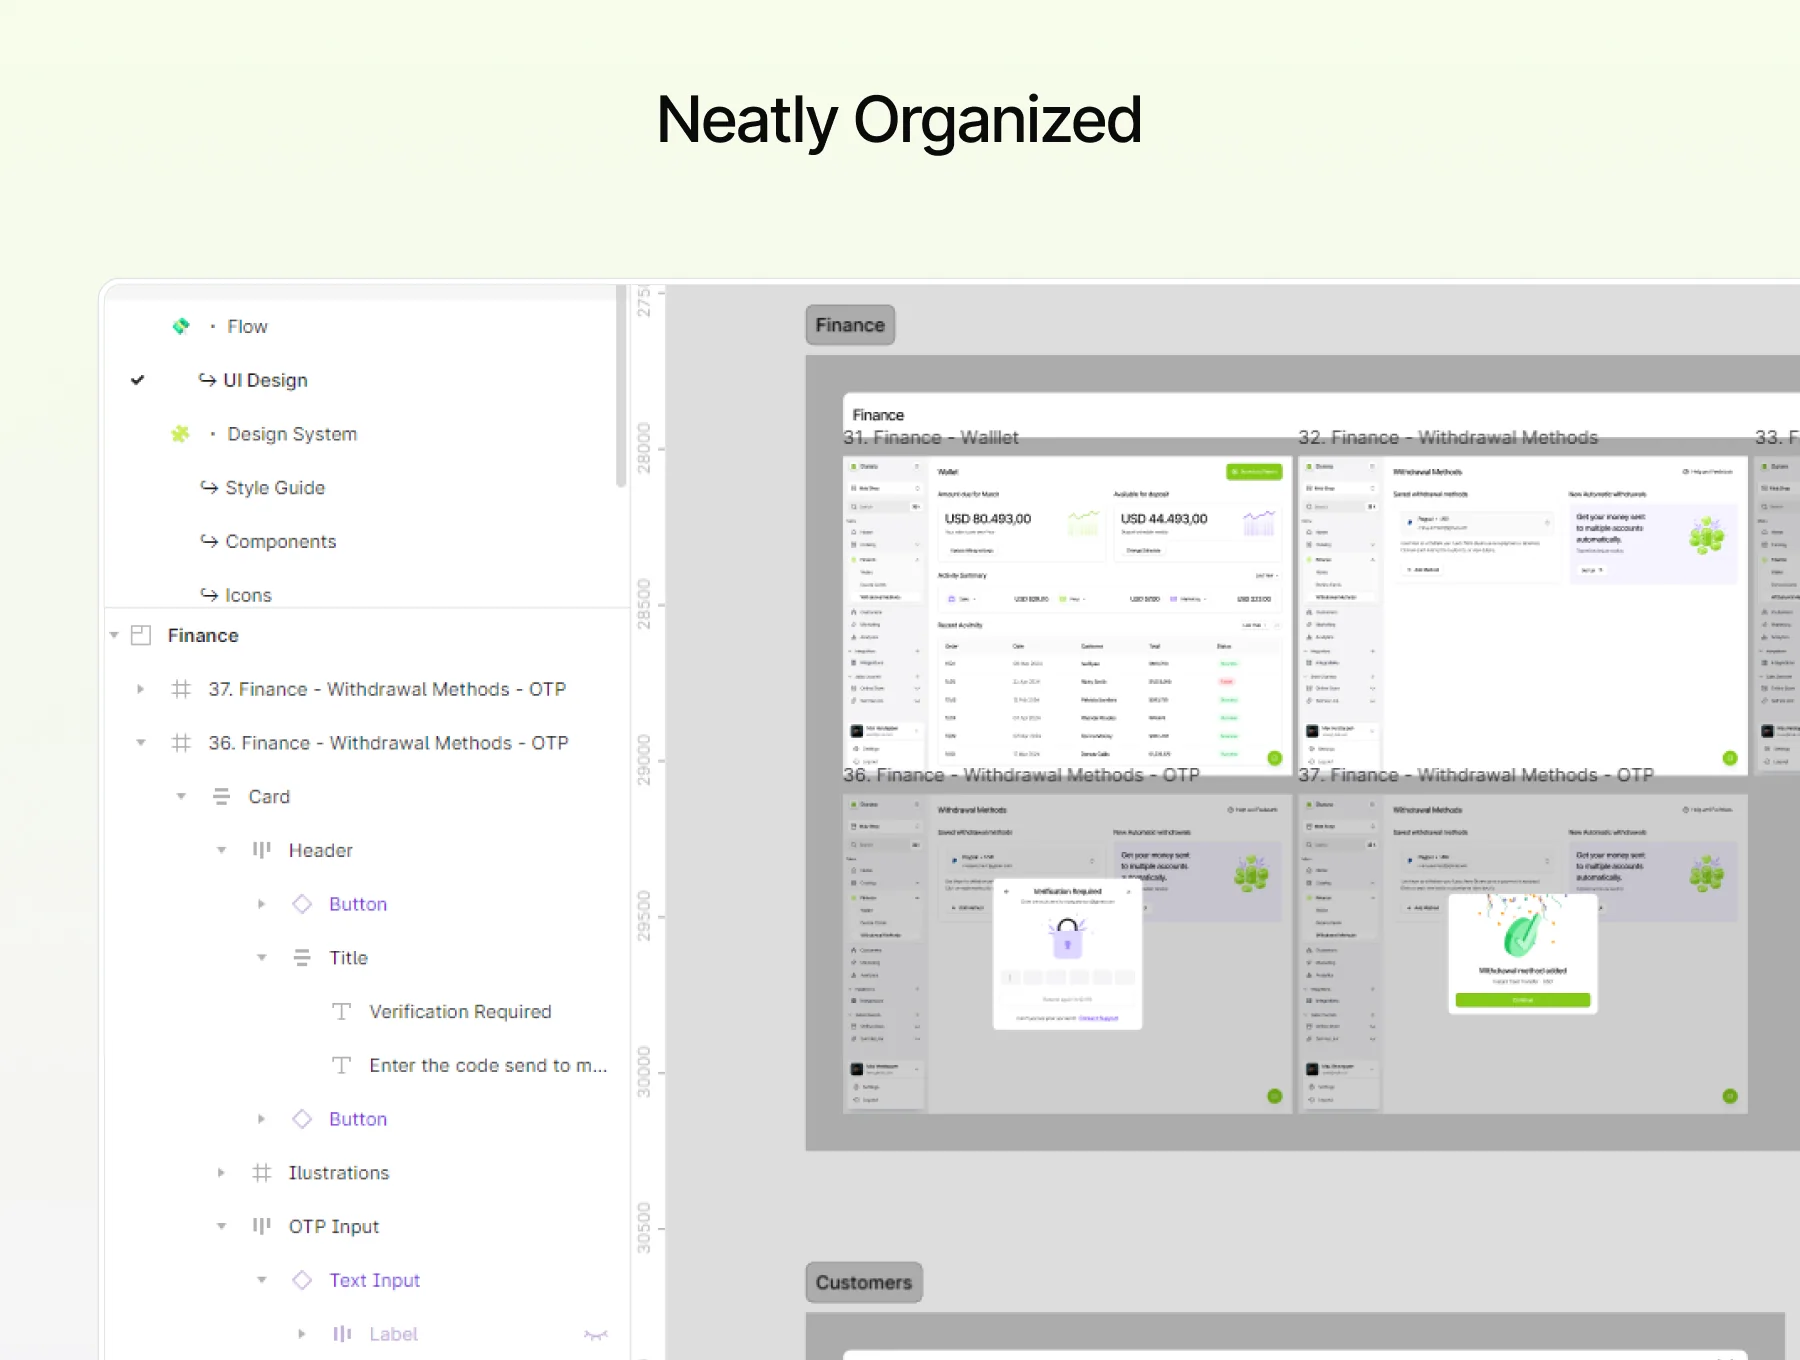The width and height of the screenshot is (1800, 1360).
Task: Expand the second Button layer under Header
Action: point(261,1119)
